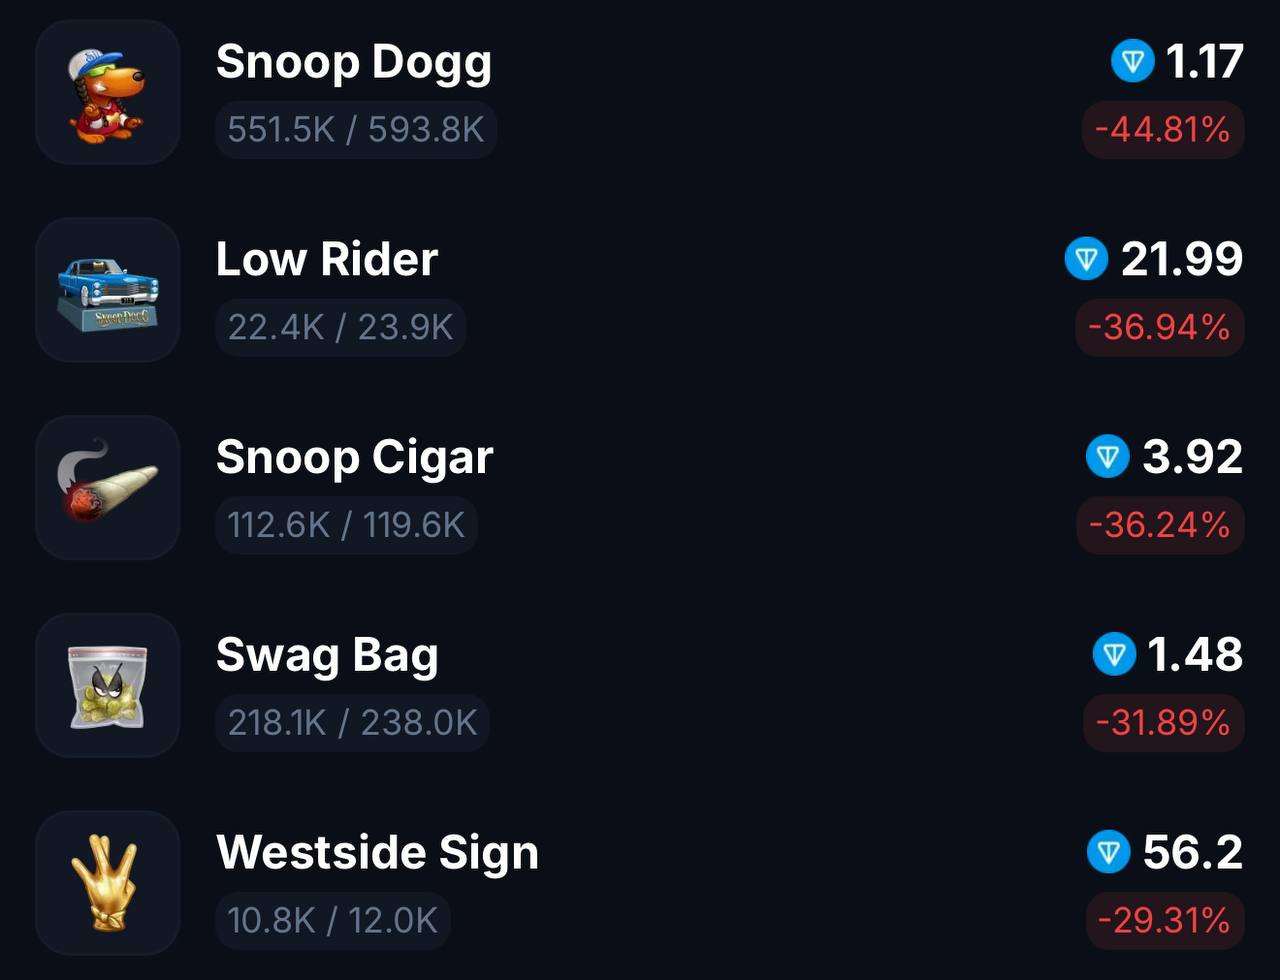This screenshot has height=980, width=1280.
Task: Select the blue Low Rider car icon
Action: pos(108,290)
